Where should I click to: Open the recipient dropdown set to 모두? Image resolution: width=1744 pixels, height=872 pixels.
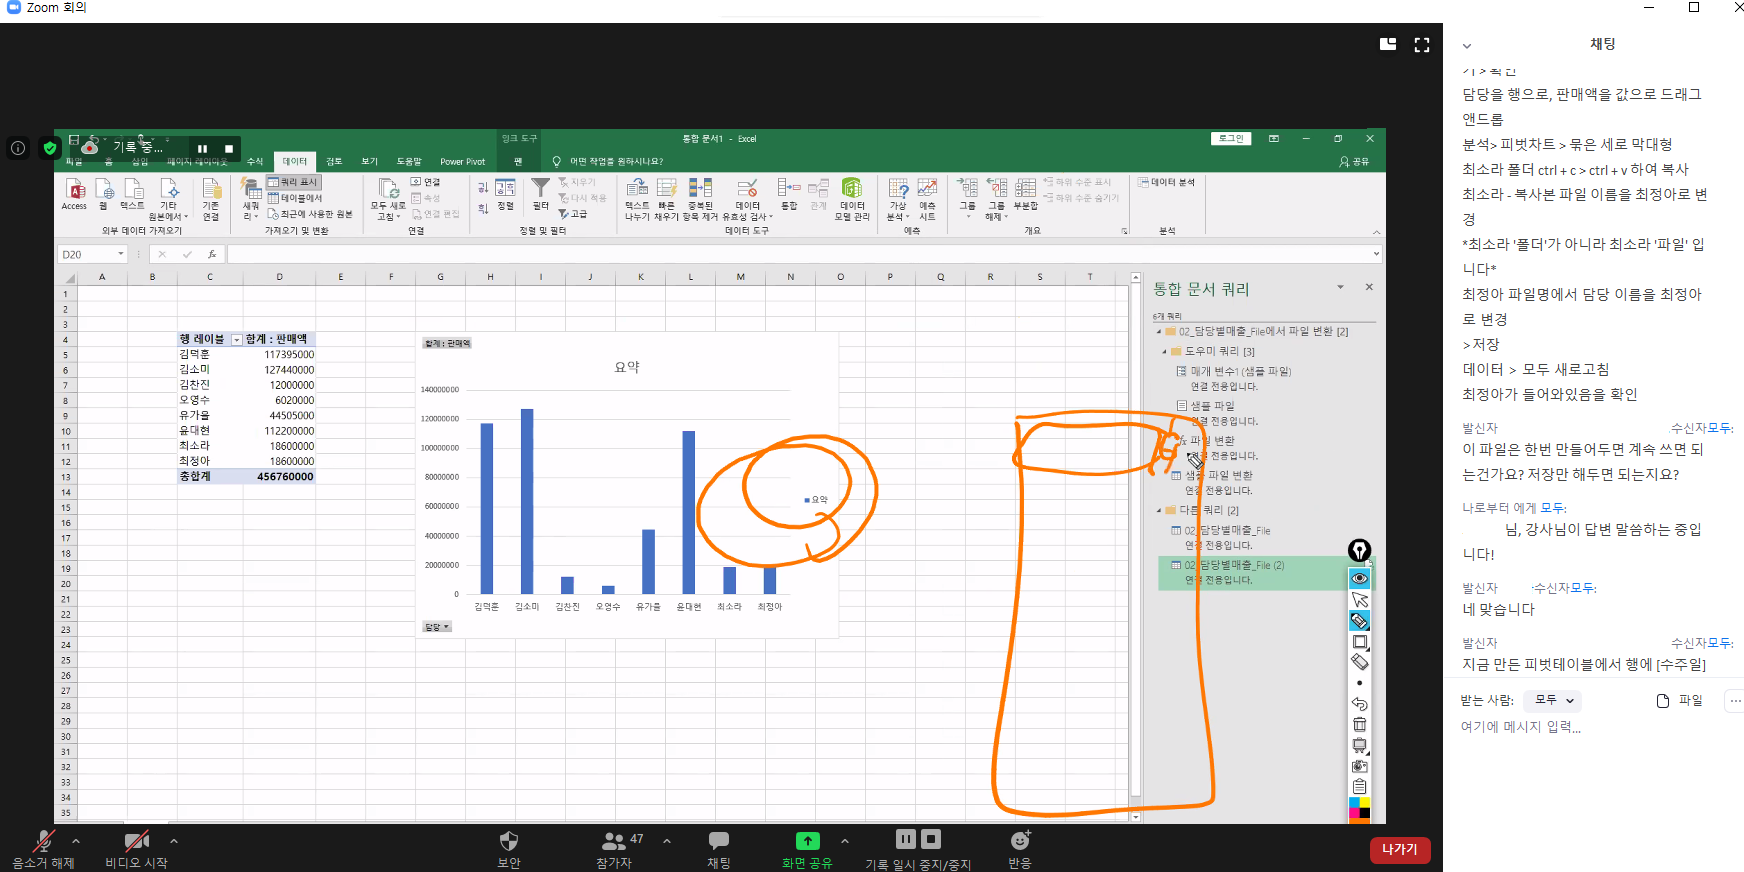pyautogui.click(x=1552, y=701)
